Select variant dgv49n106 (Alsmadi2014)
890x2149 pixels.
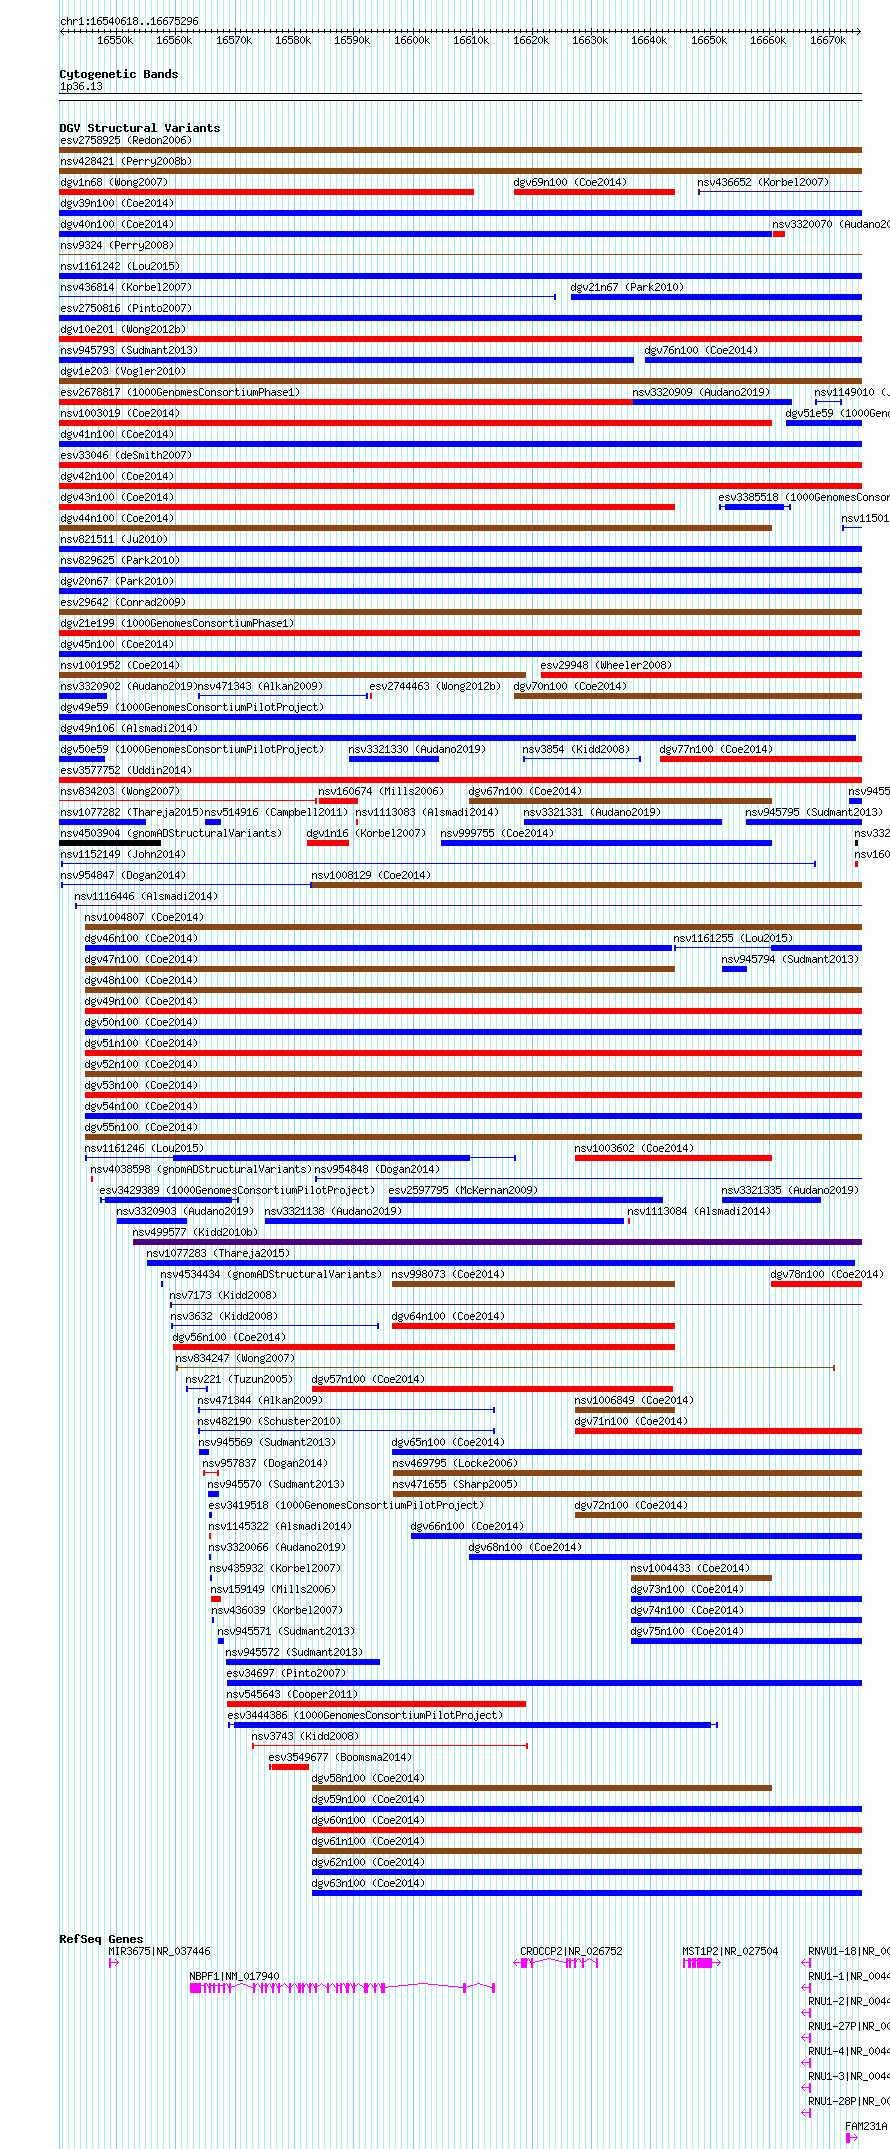pyautogui.click(x=129, y=728)
